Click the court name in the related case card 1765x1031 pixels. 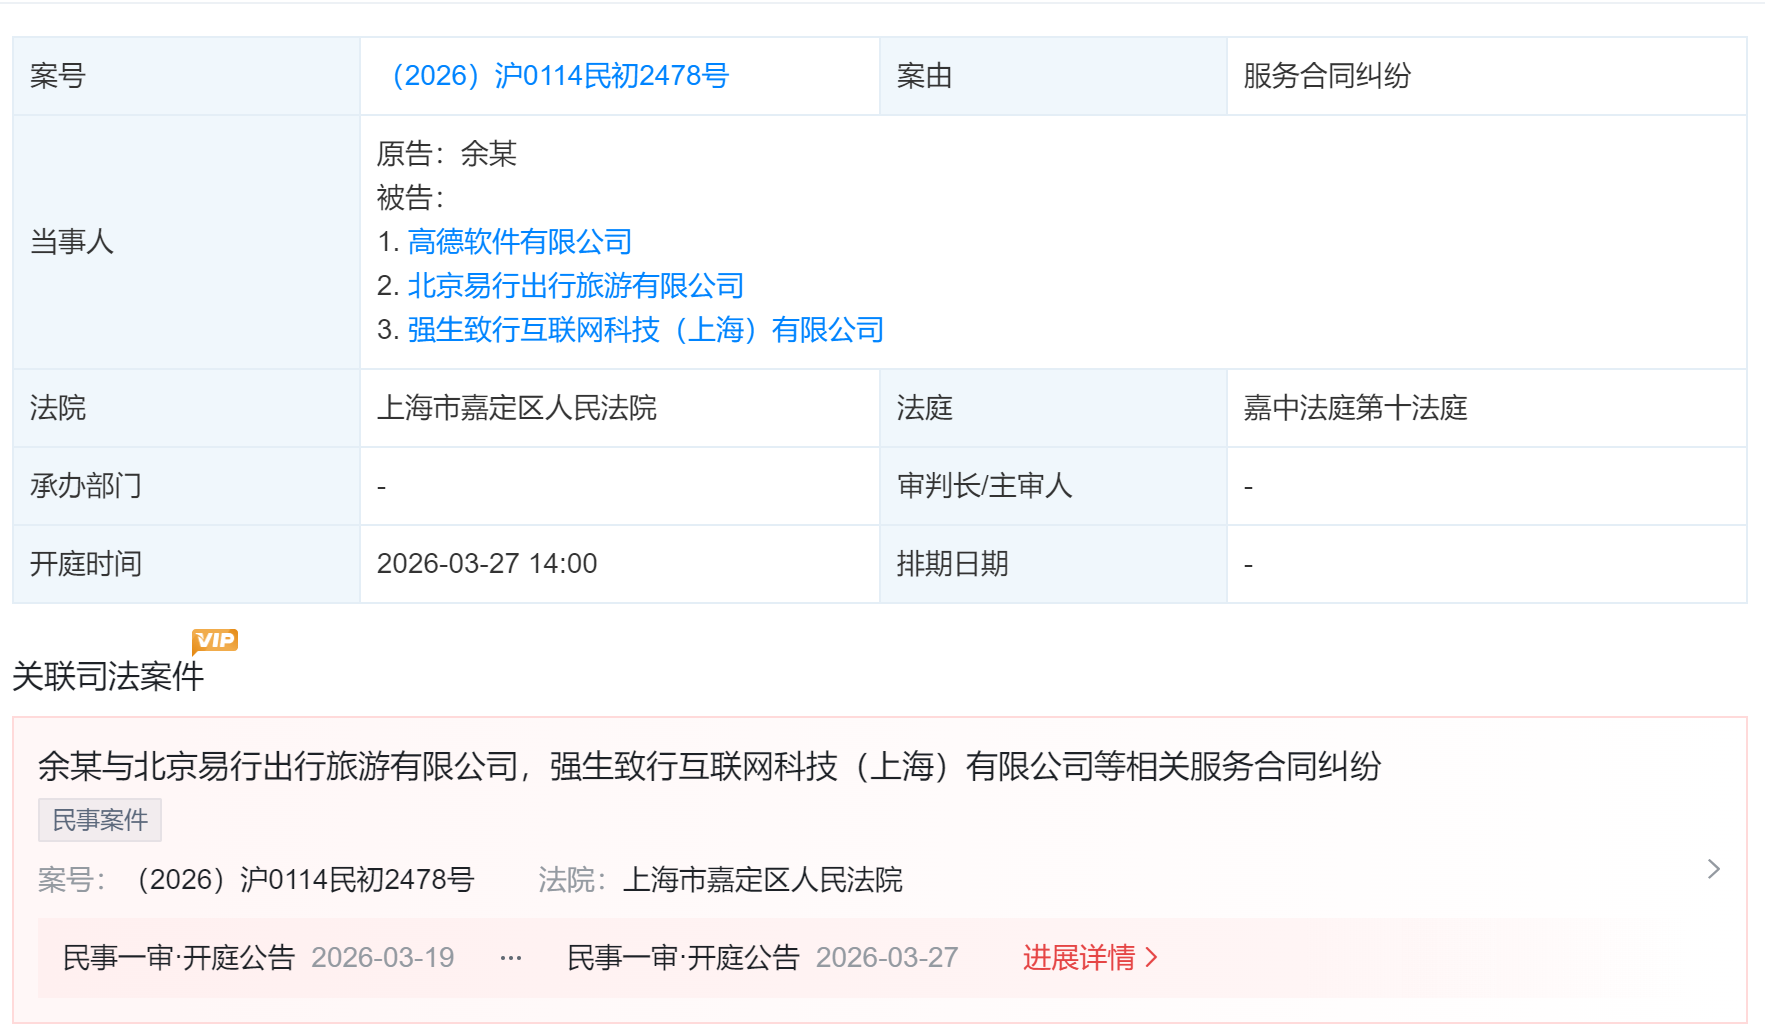click(x=763, y=880)
